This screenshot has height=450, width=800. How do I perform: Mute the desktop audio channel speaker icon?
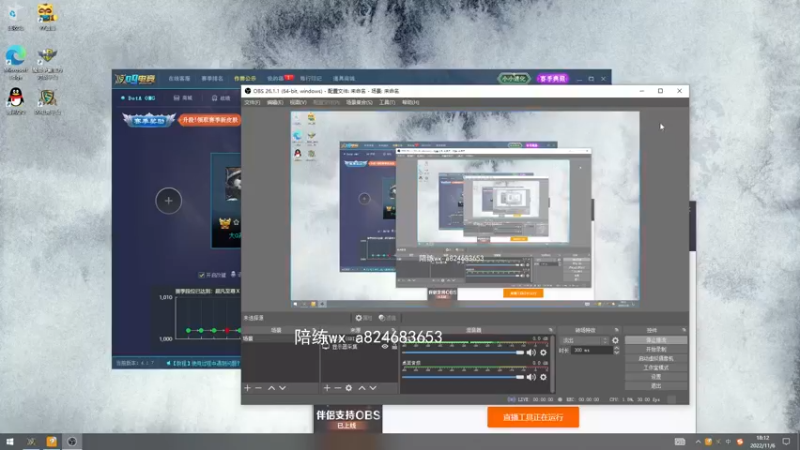(x=531, y=377)
